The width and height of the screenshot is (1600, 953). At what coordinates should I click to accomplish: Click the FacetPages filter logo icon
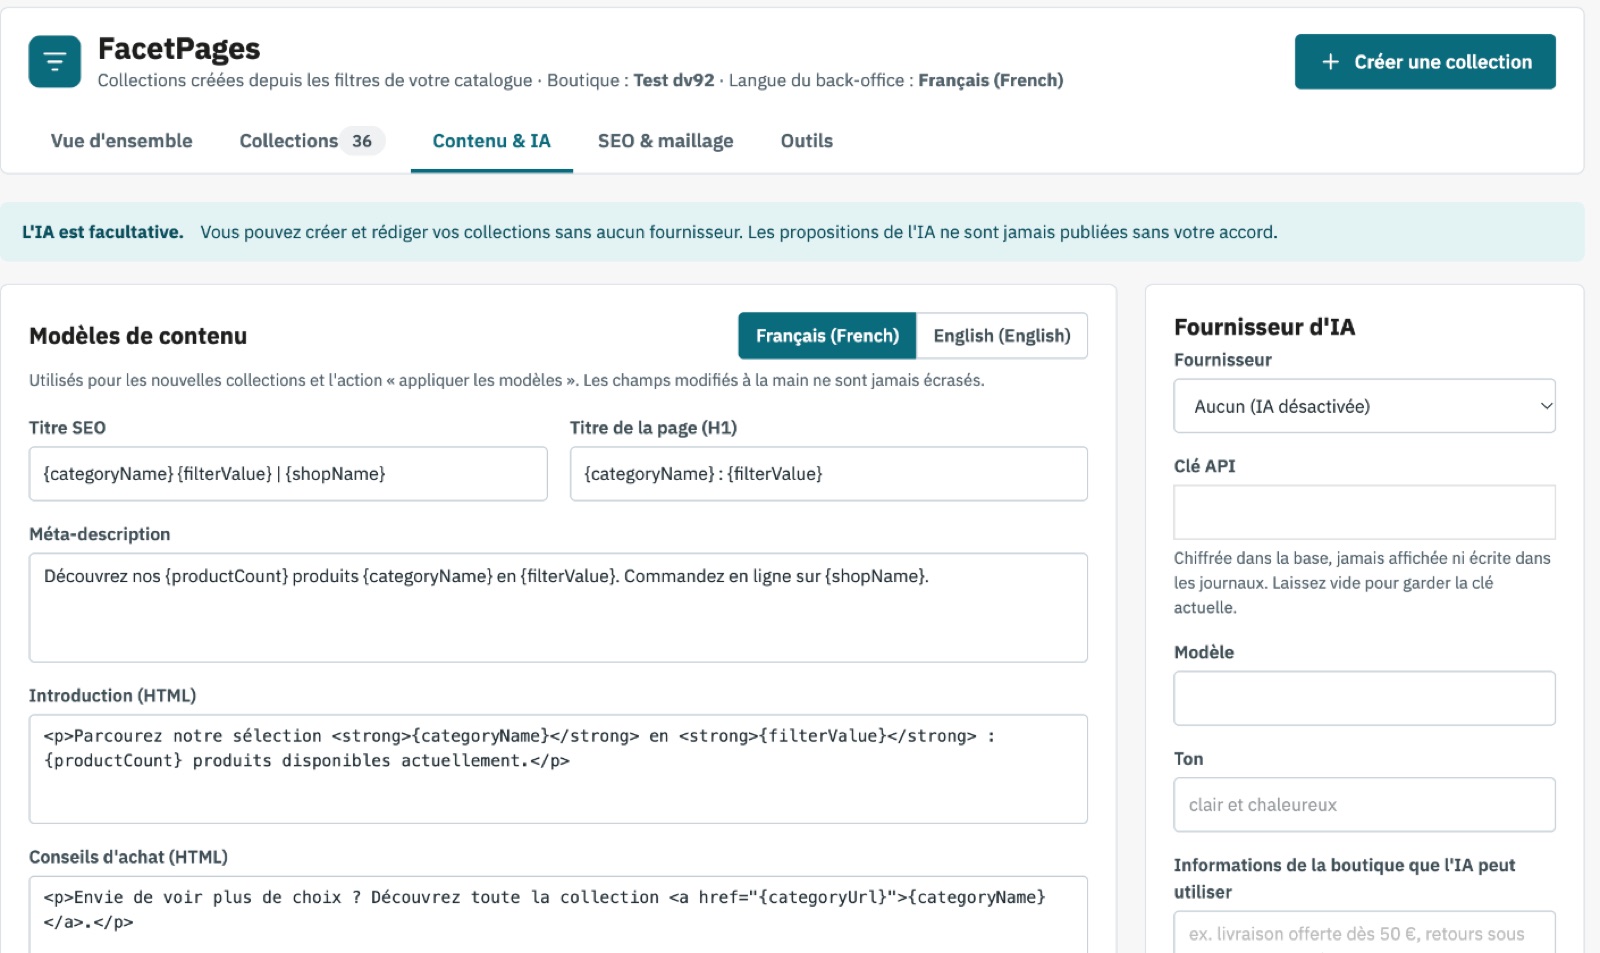click(55, 62)
